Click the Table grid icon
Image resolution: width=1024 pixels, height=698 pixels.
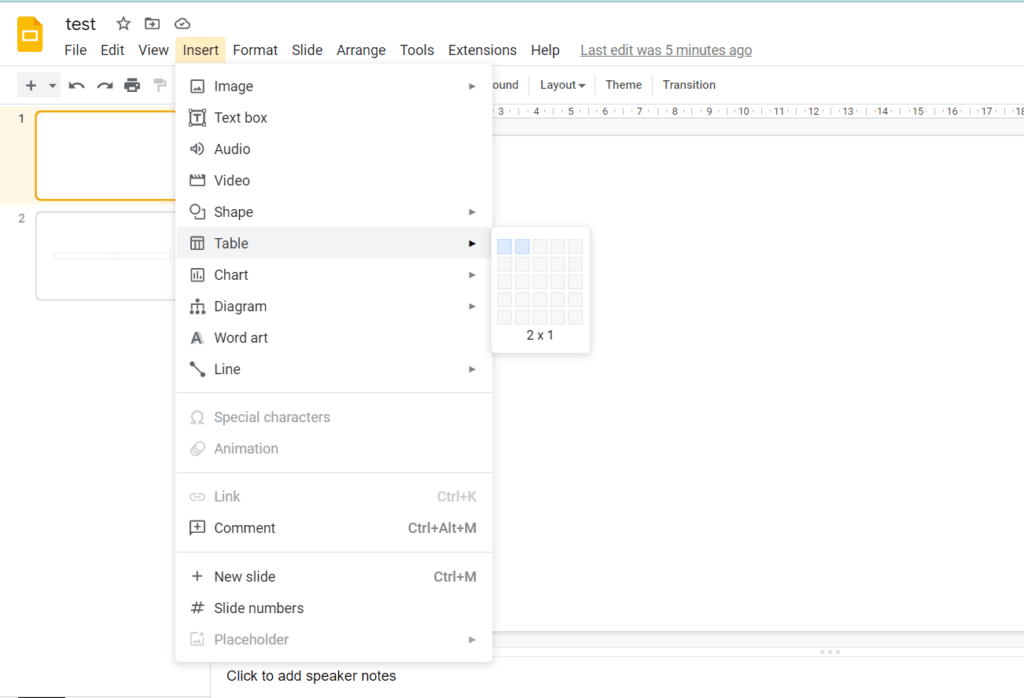point(197,244)
